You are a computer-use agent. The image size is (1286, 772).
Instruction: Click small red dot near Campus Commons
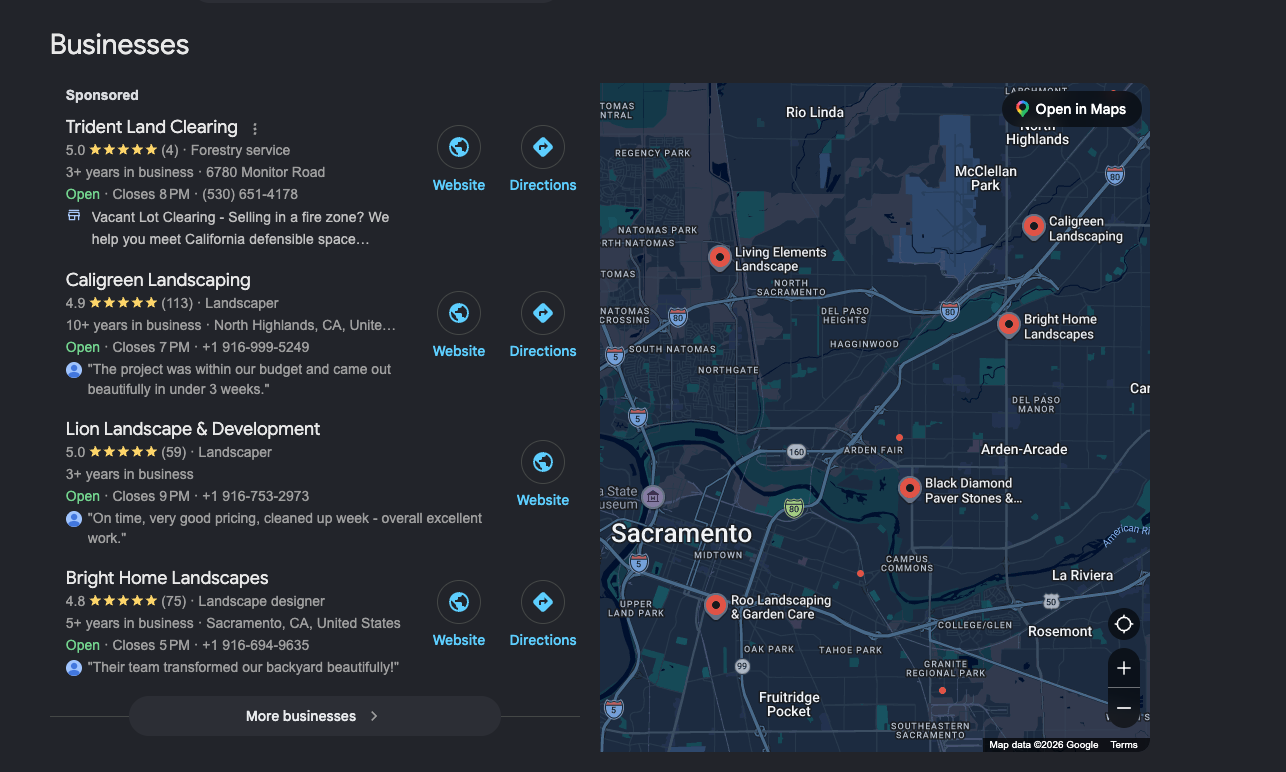click(860, 573)
